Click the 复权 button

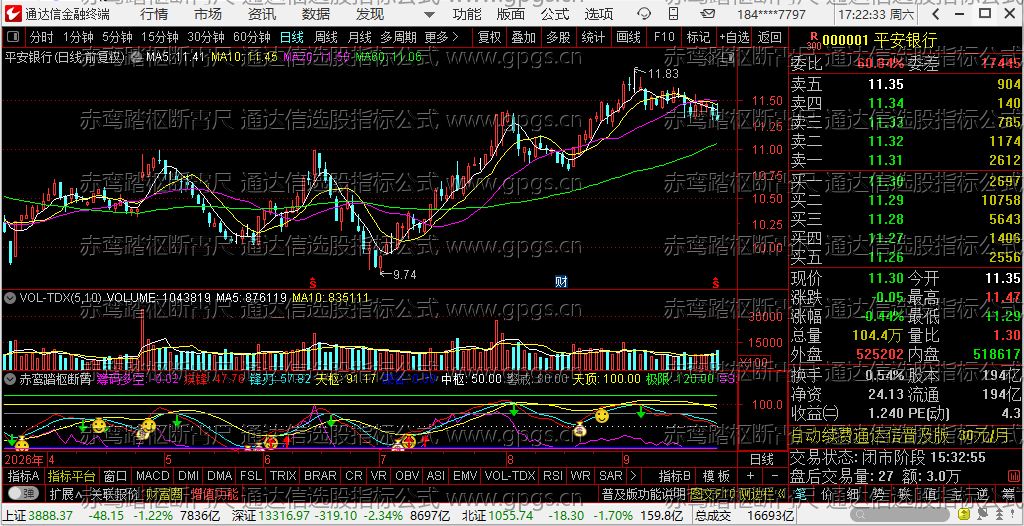tap(489, 37)
